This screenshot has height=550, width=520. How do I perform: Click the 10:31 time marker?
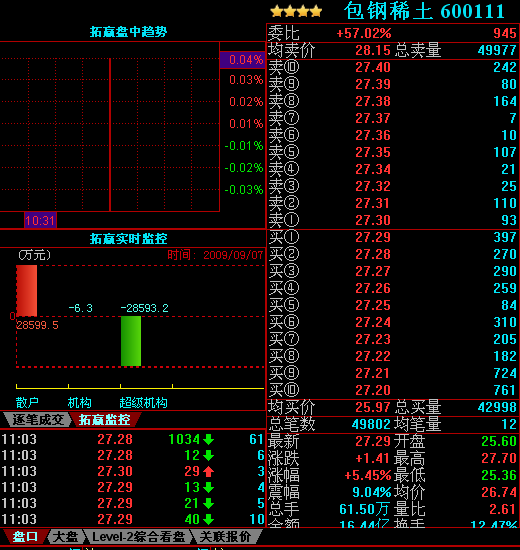pyautogui.click(x=40, y=221)
